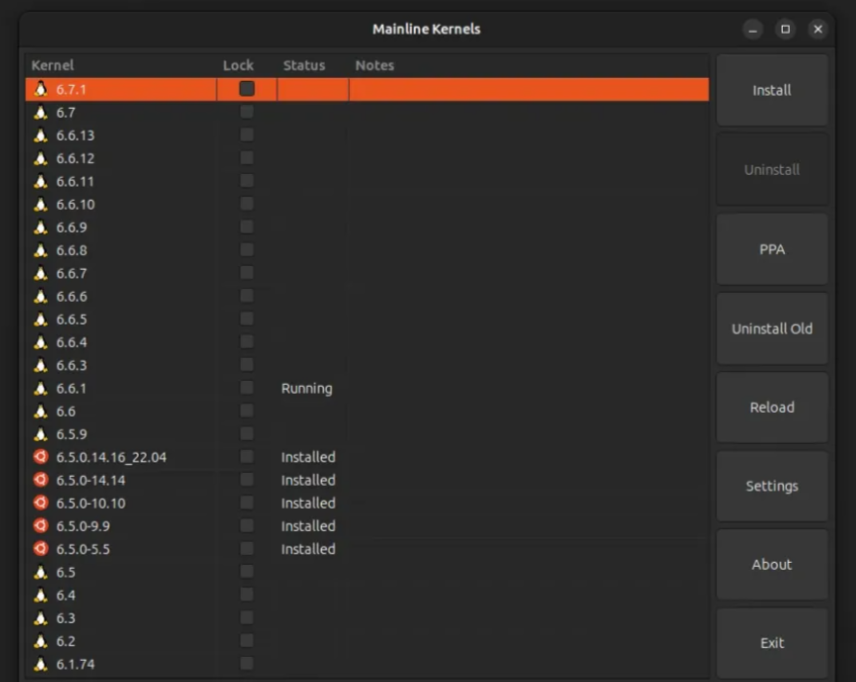
Task: Click the Installed status of kernel 6.5.0-9.9
Action: coord(308,526)
